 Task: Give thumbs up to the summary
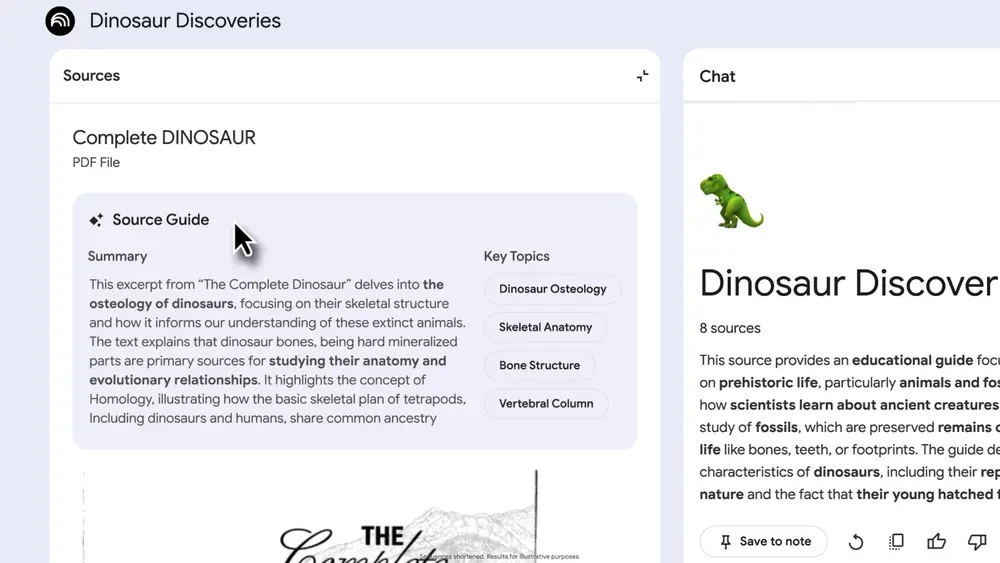point(936,541)
